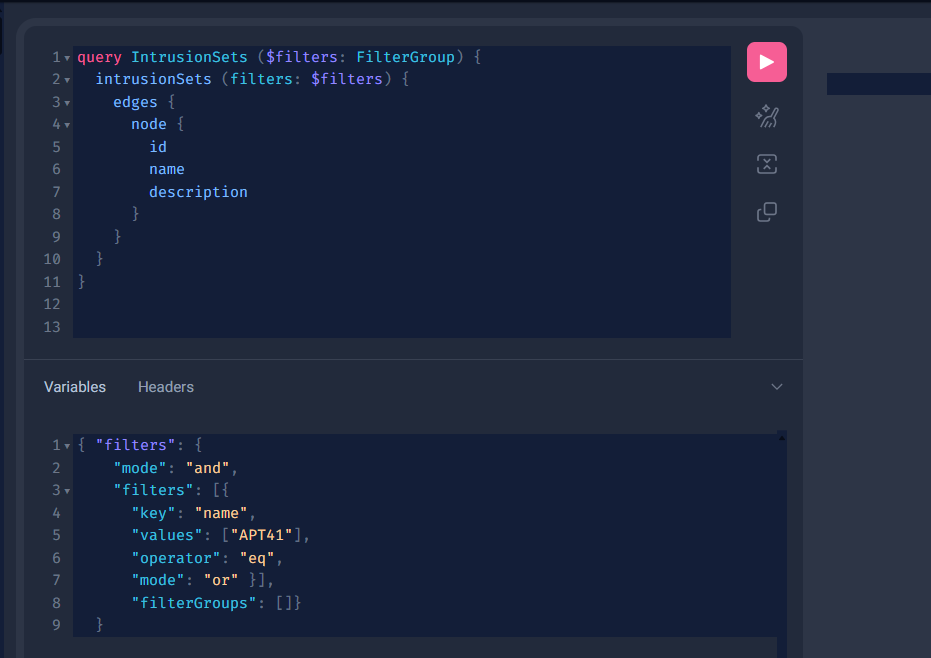Fold the edges block on line 3

65,101
